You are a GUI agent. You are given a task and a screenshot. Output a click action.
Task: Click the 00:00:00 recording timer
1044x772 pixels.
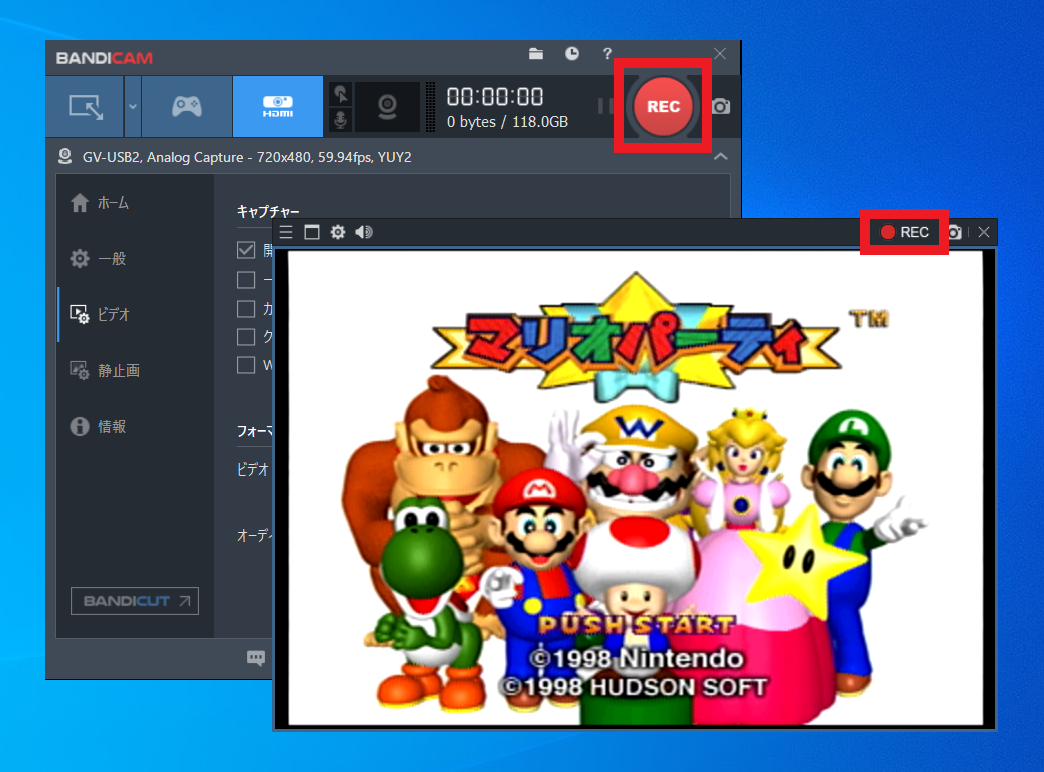[495, 97]
